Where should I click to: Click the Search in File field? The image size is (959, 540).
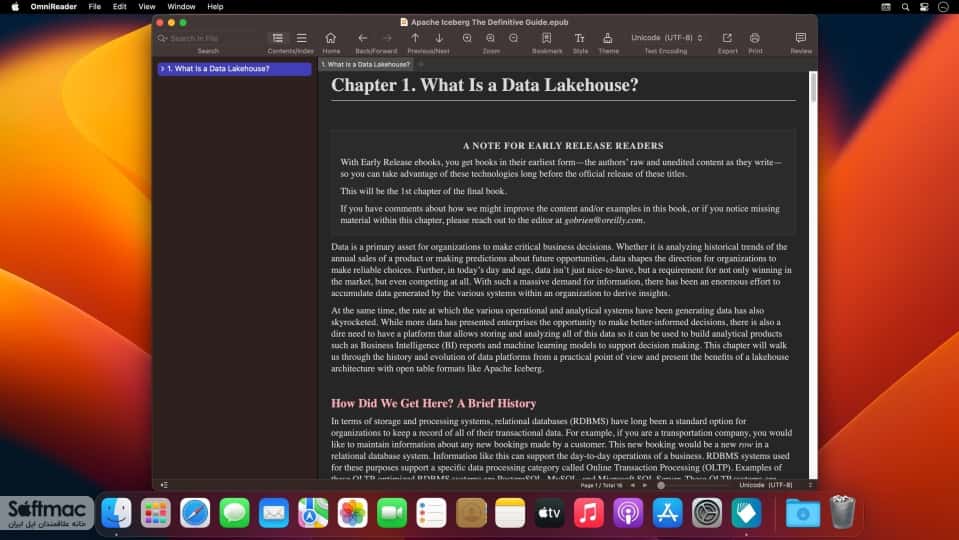pos(208,38)
